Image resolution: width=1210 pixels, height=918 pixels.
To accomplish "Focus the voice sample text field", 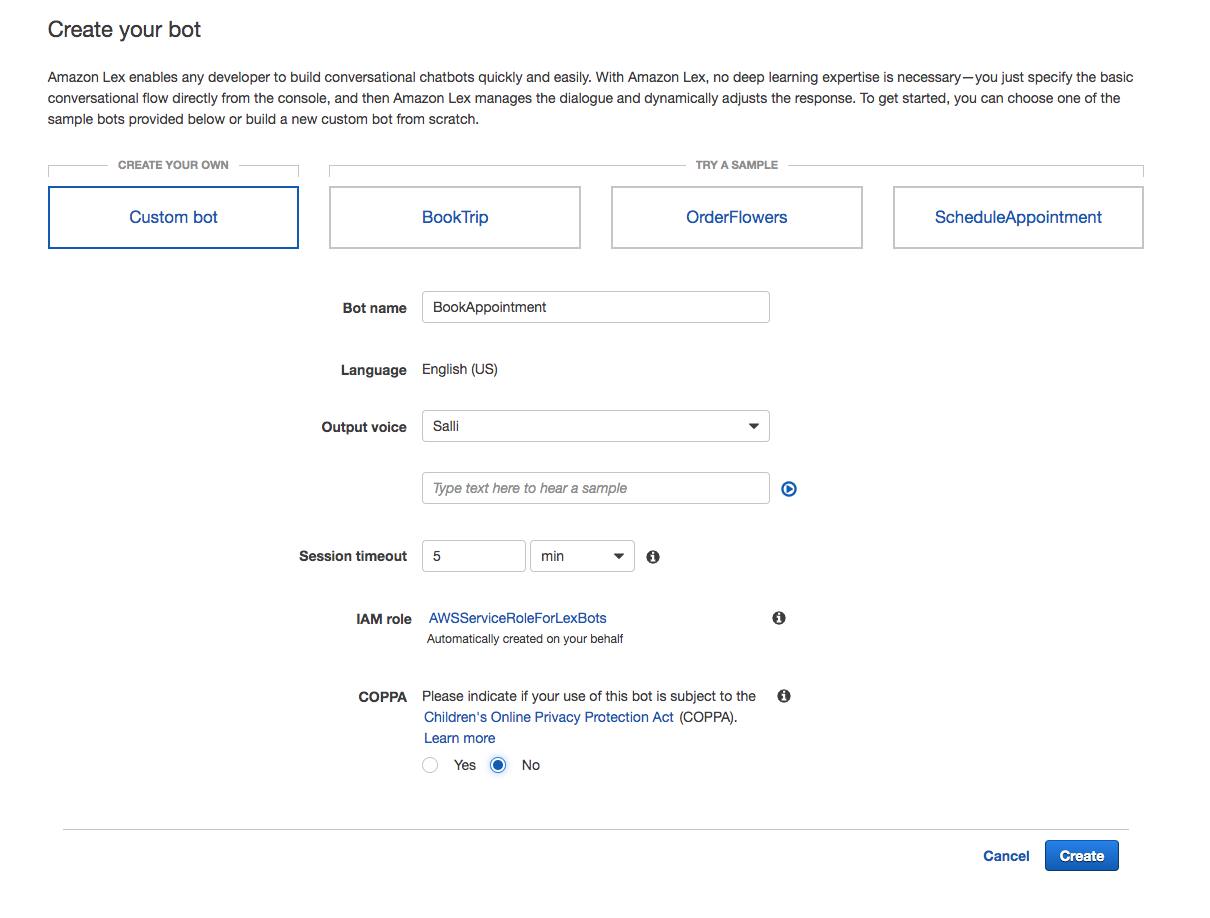I will point(596,488).
